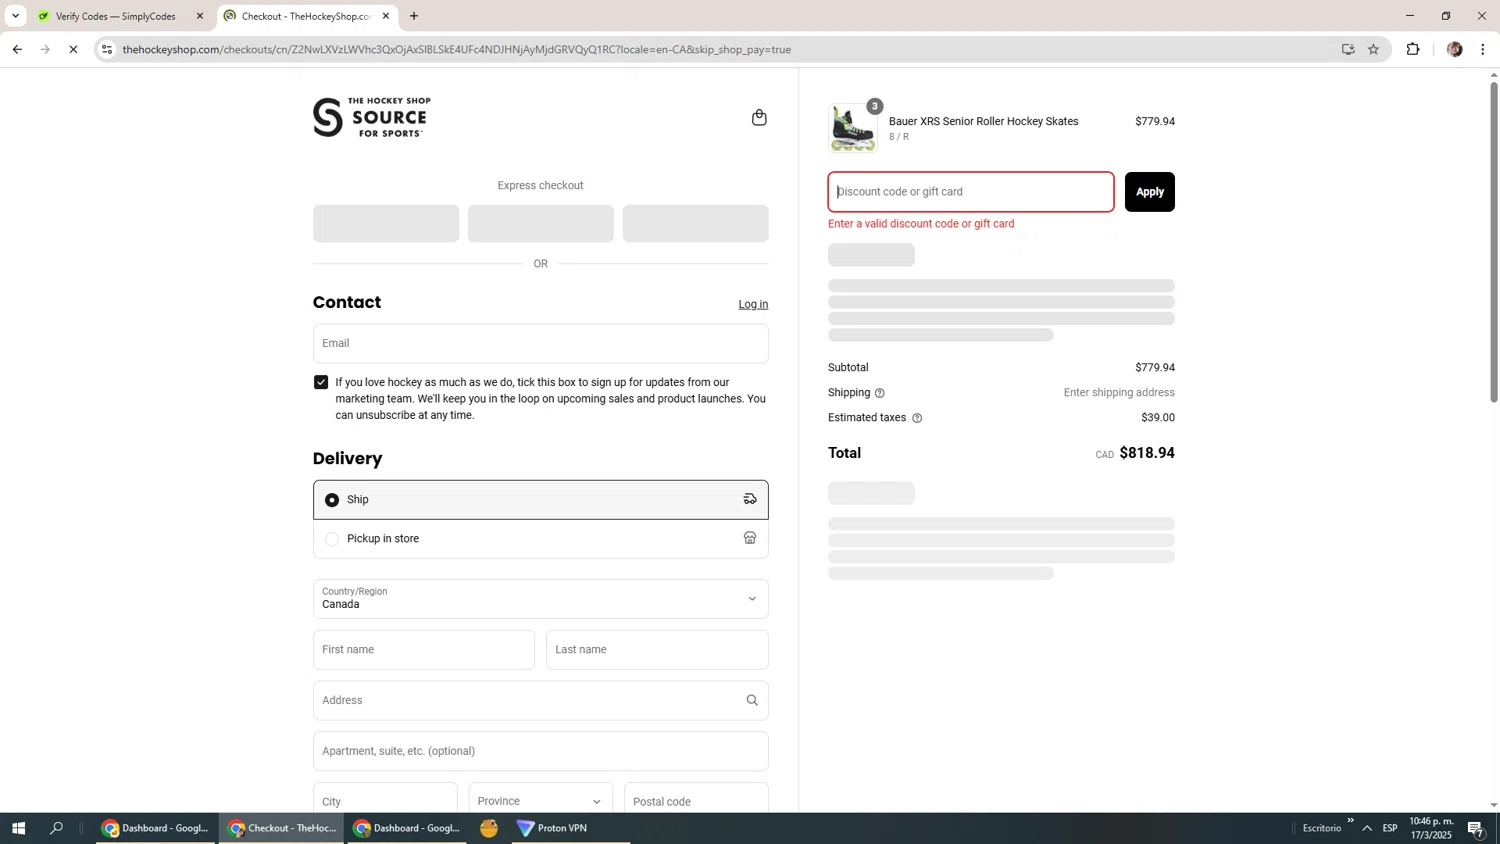Viewport: 1500px width, 844px height.
Task: Open second Dashboard Google Chrome taskbar window
Action: (x=407, y=828)
